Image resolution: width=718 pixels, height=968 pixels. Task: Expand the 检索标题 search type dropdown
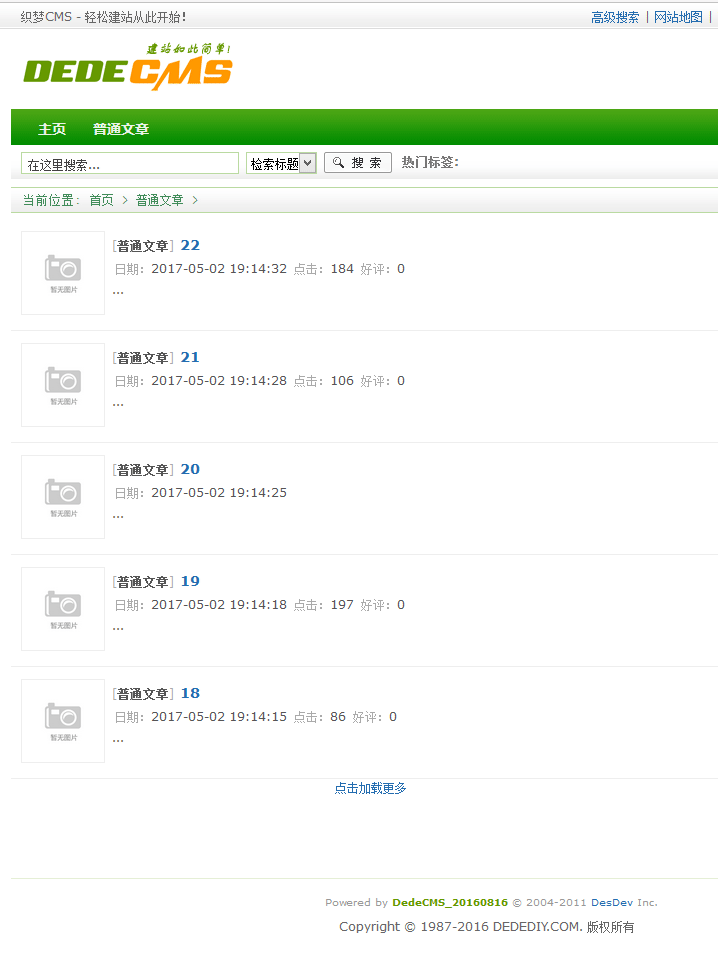click(x=281, y=163)
